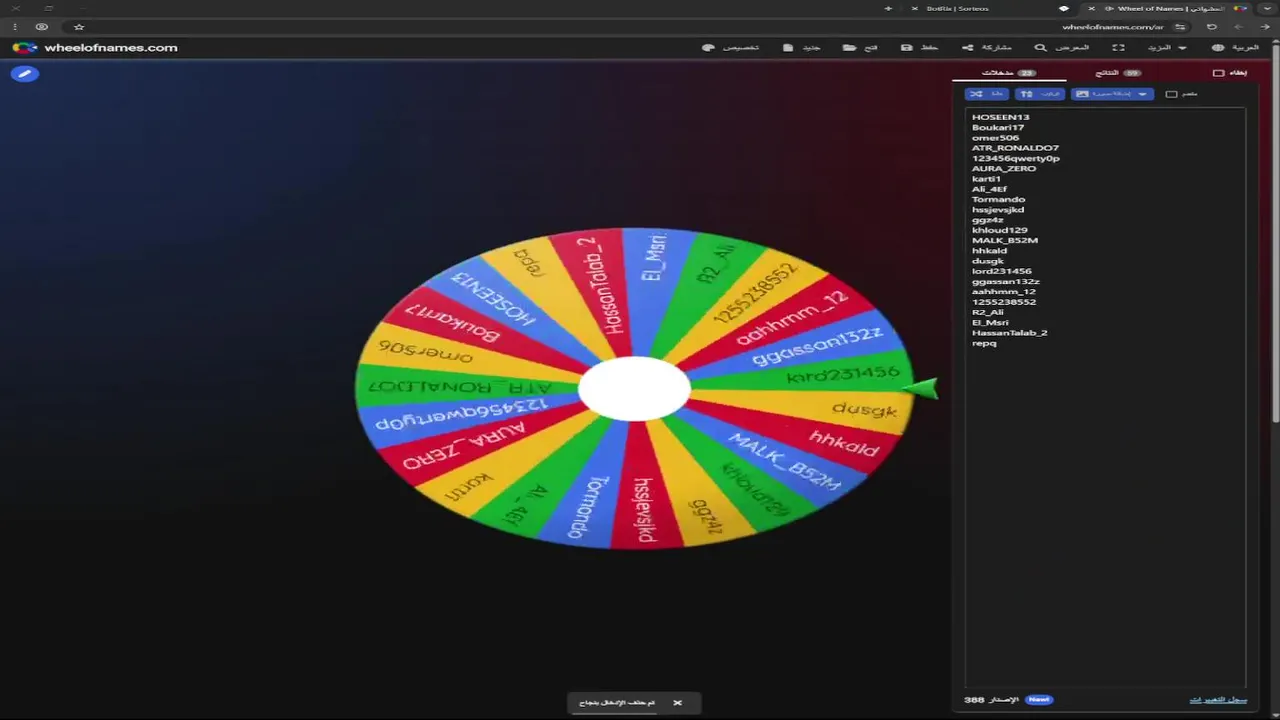1280x720 pixels.
Task: Expand the More dropdown in toolbar
Action: [x=1168, y=47]
